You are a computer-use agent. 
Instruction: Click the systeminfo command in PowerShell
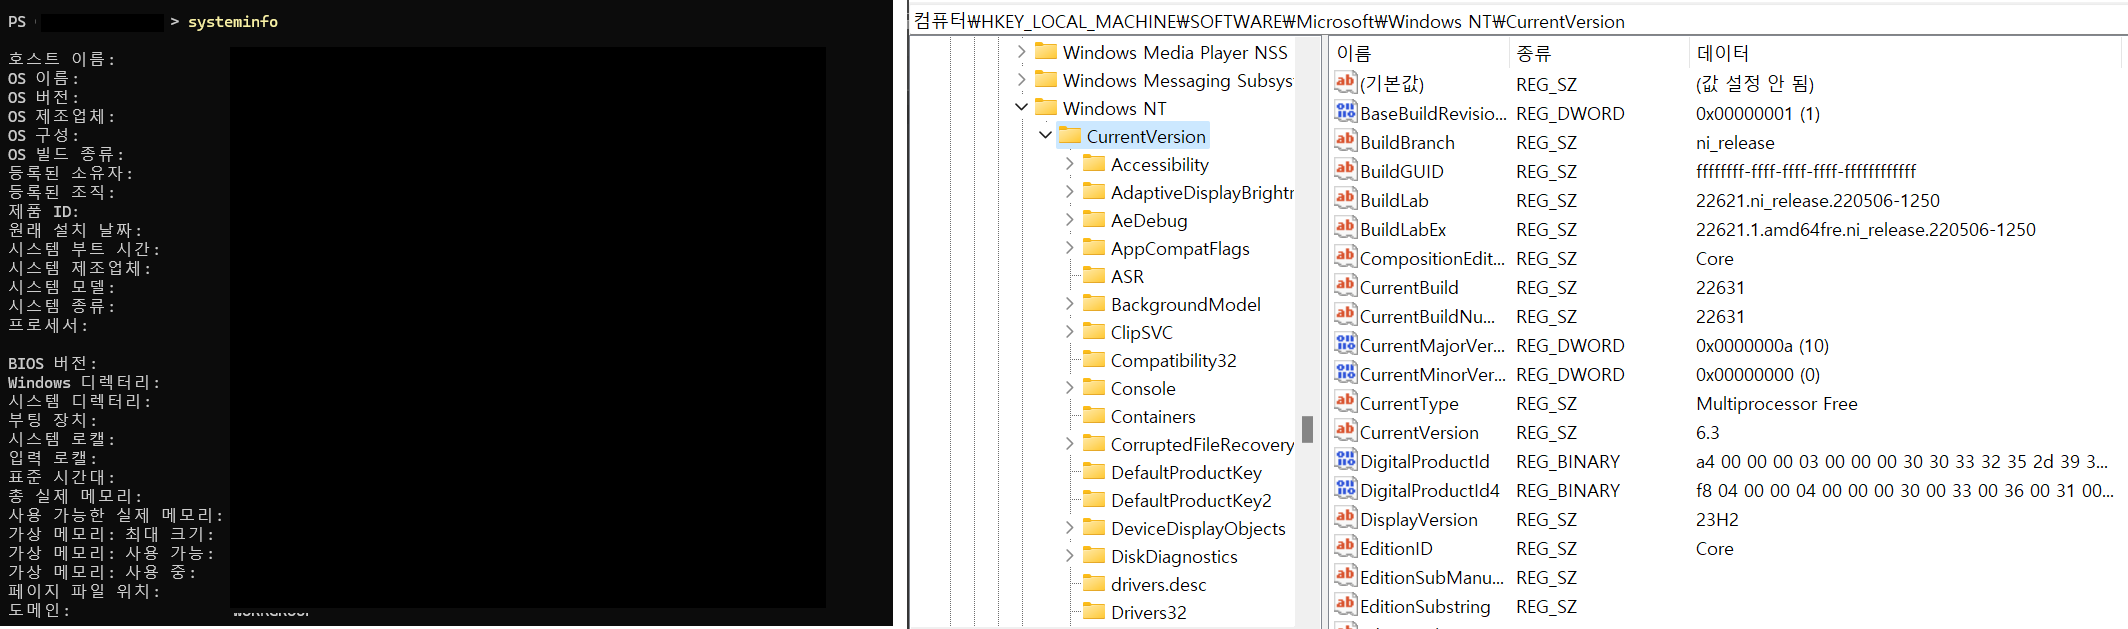click(x=233, y=21)
